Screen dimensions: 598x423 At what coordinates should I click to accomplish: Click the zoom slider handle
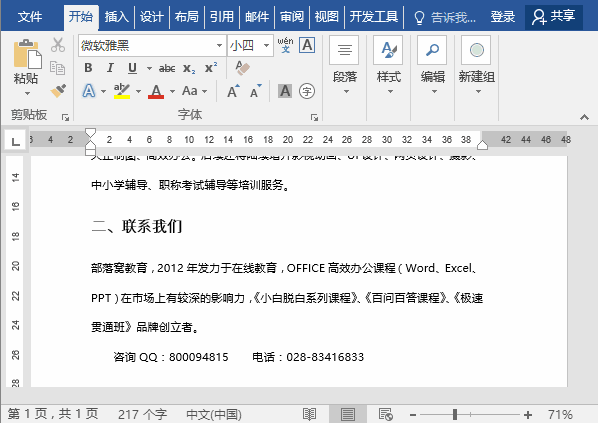pyautogui.click(x=455, y=414)
